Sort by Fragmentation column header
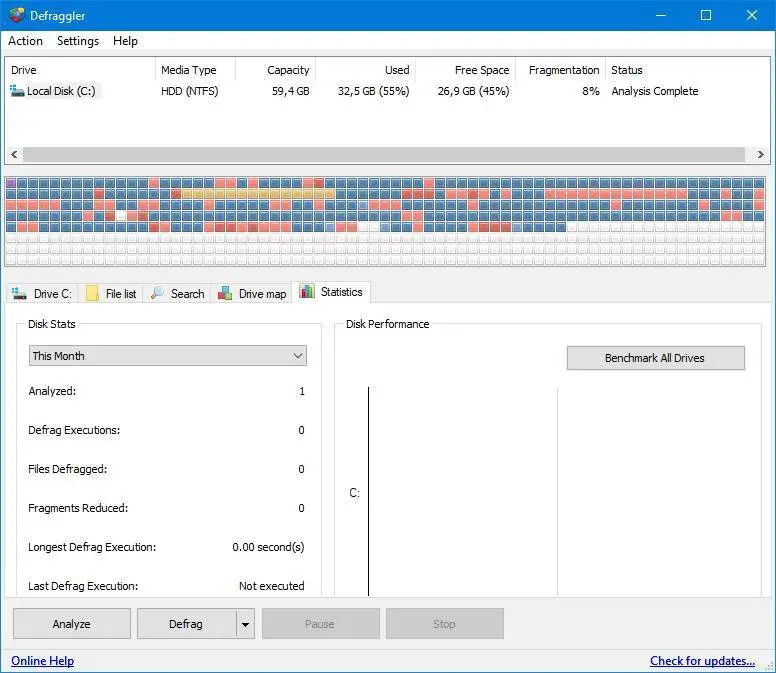 [560, 70]
